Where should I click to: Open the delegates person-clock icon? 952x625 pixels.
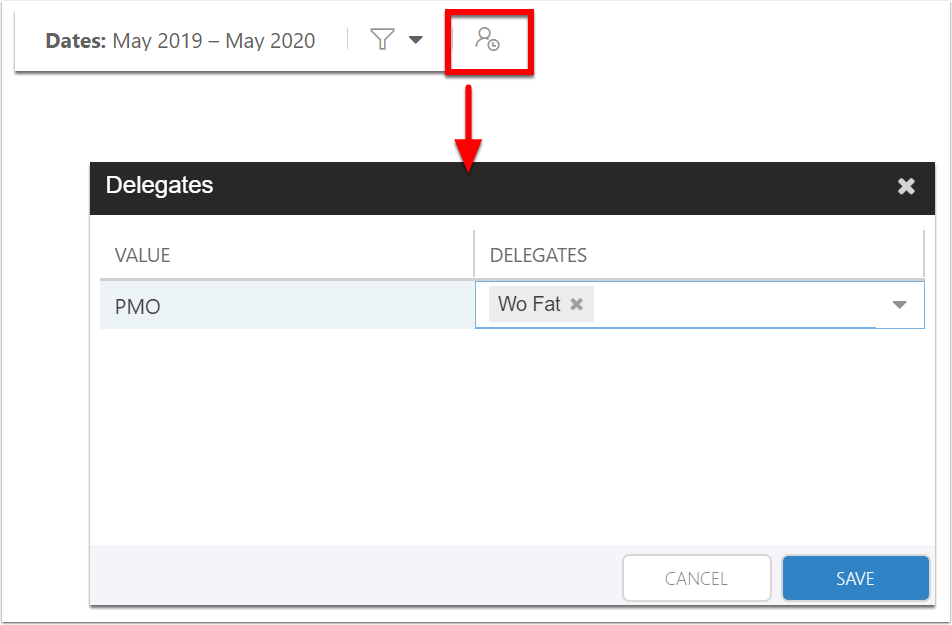(x=488, y=39)
